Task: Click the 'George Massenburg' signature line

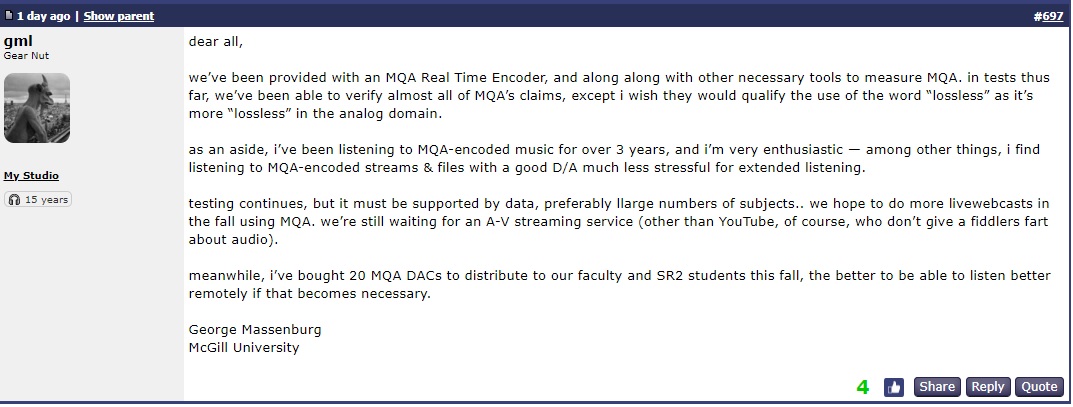Action: [255, 329]
